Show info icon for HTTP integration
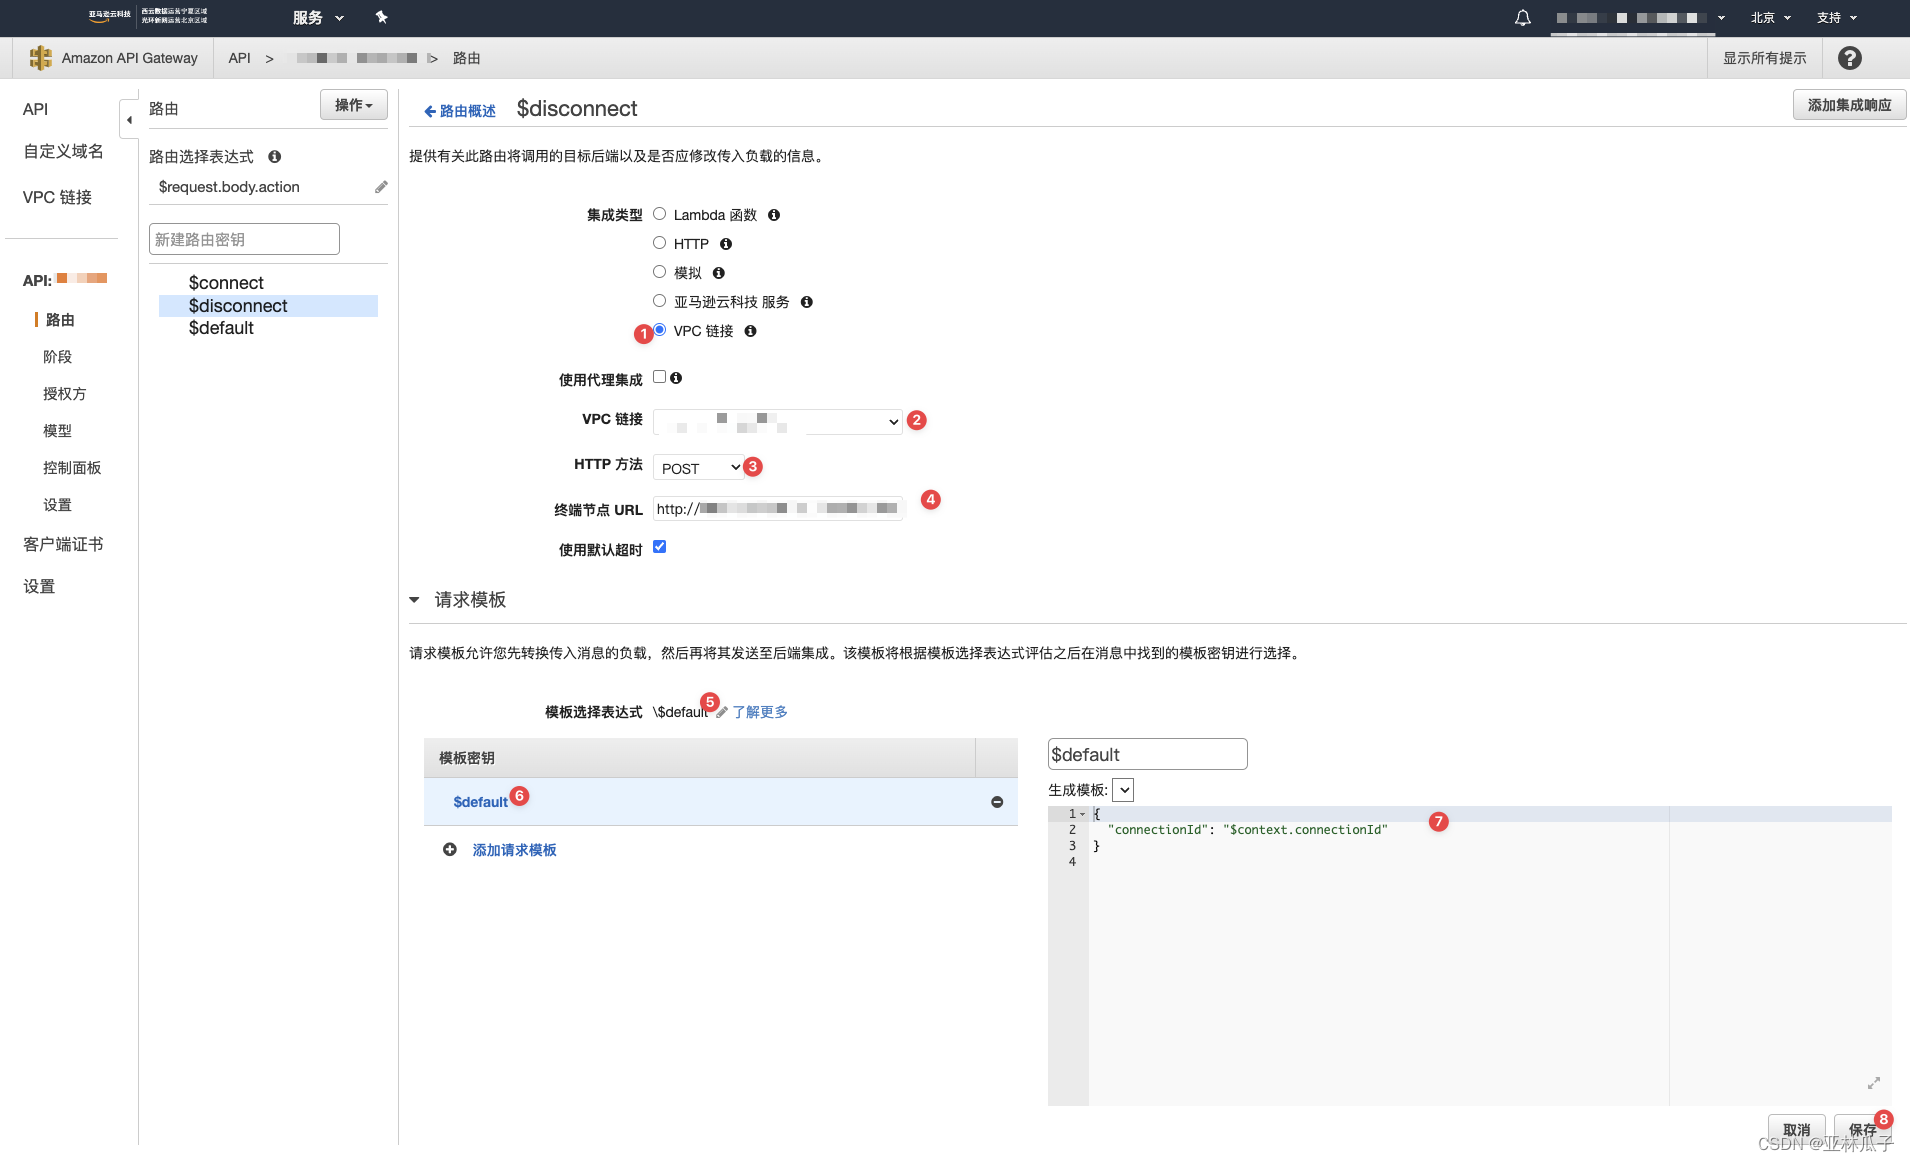1910x1162 pixels. coord(726,244)
